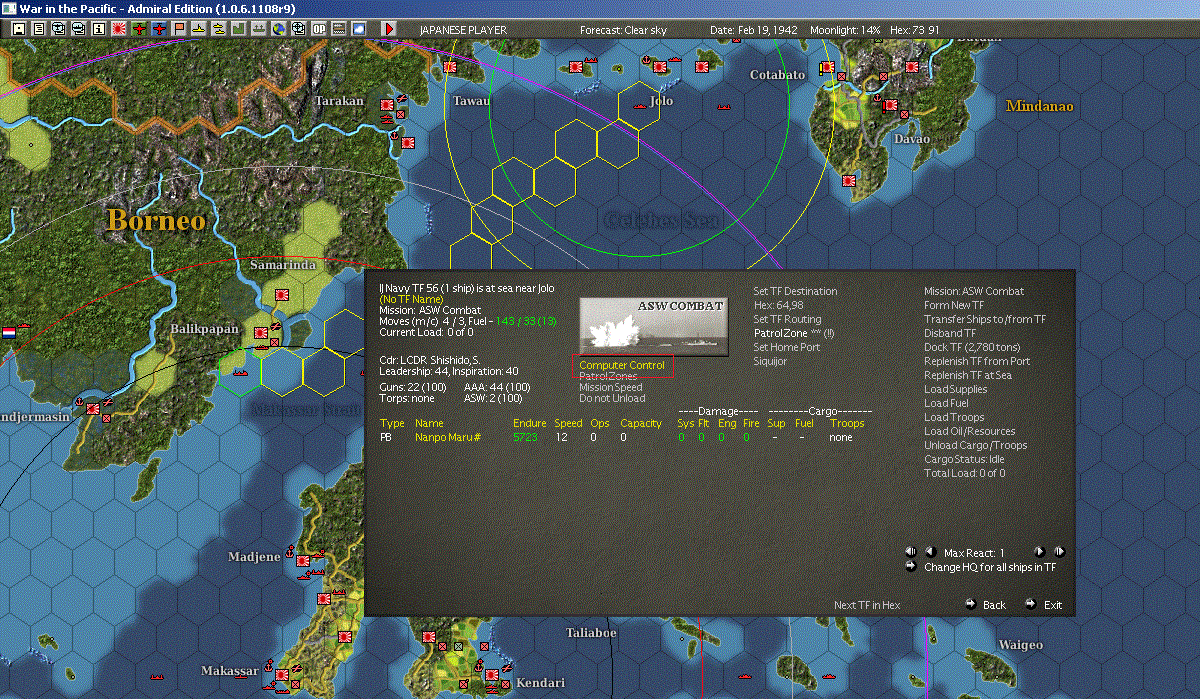
Task: Click Dock TF (2,780 tons)
Action: coord(971,347)
